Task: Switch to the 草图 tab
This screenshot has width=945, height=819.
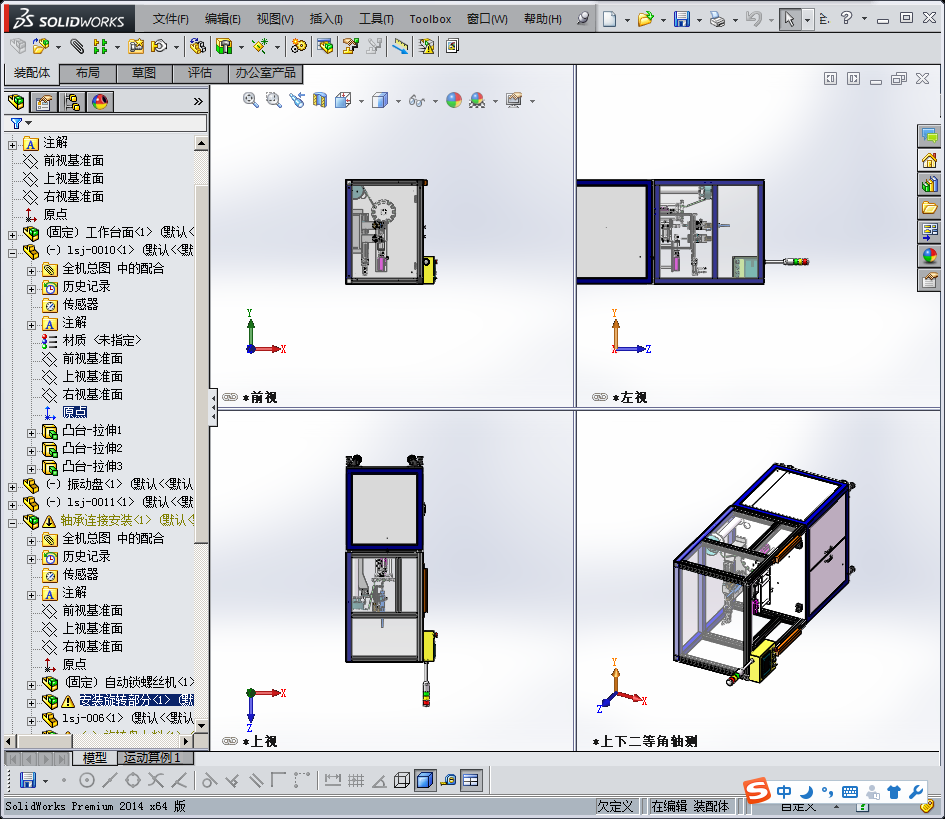Action: (x=144, y=73)
